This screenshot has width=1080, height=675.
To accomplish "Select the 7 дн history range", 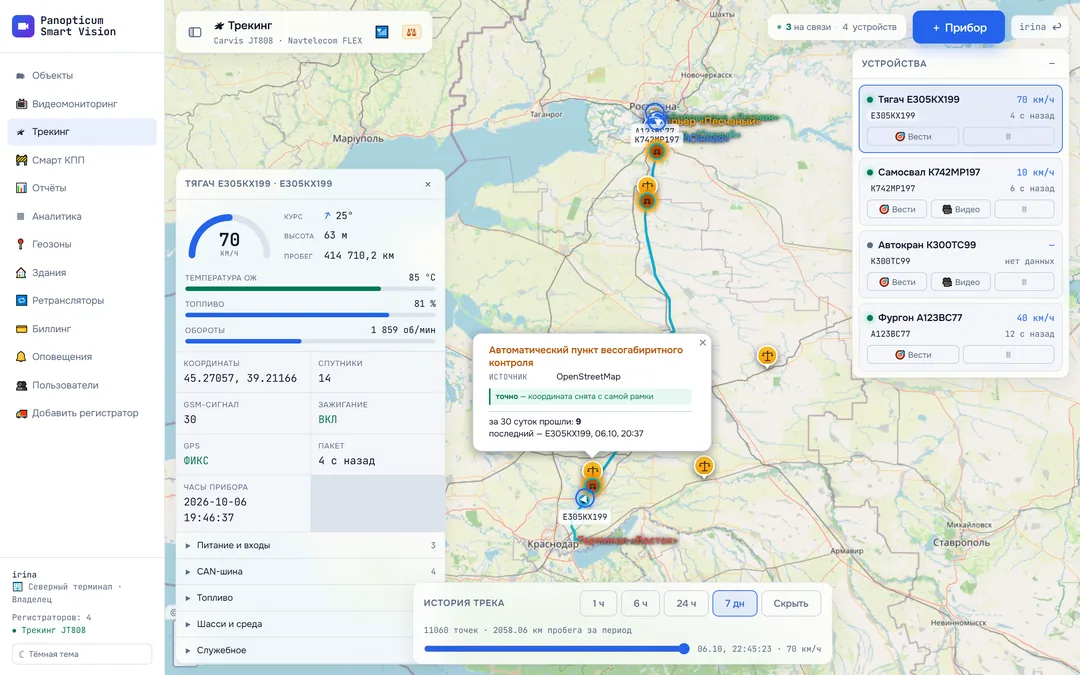I will coord(735,603).
